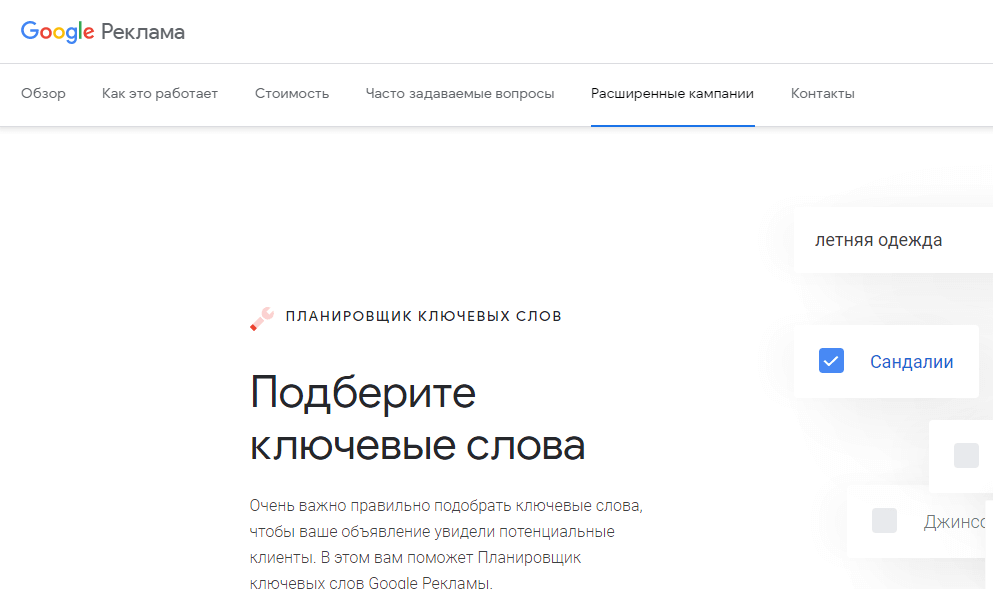This screenshot has height=589, width=993.
Task: Click the heading 'Подберите ключевые слова'
Action: (x=416, y=420)
